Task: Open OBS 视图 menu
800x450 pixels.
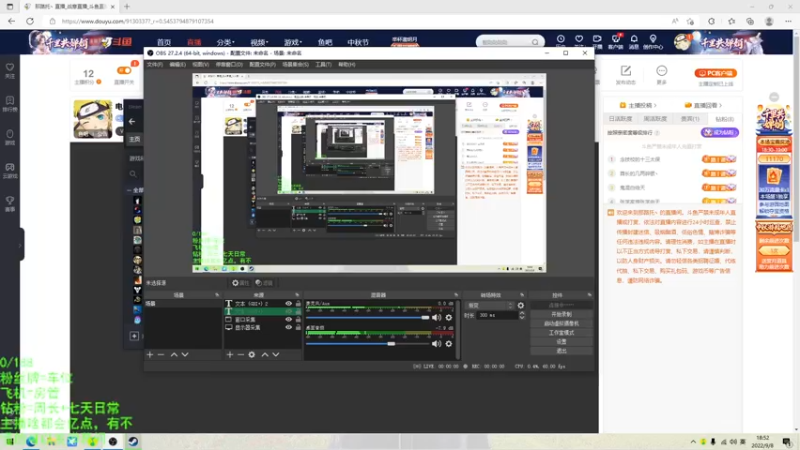Action: point(200,65)
